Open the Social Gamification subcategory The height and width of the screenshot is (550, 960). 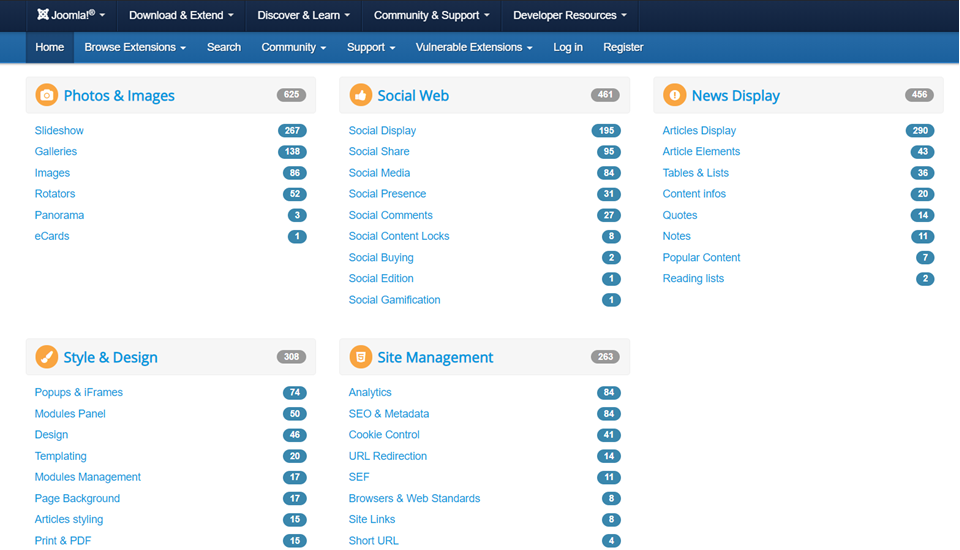[x=394, y=299]
